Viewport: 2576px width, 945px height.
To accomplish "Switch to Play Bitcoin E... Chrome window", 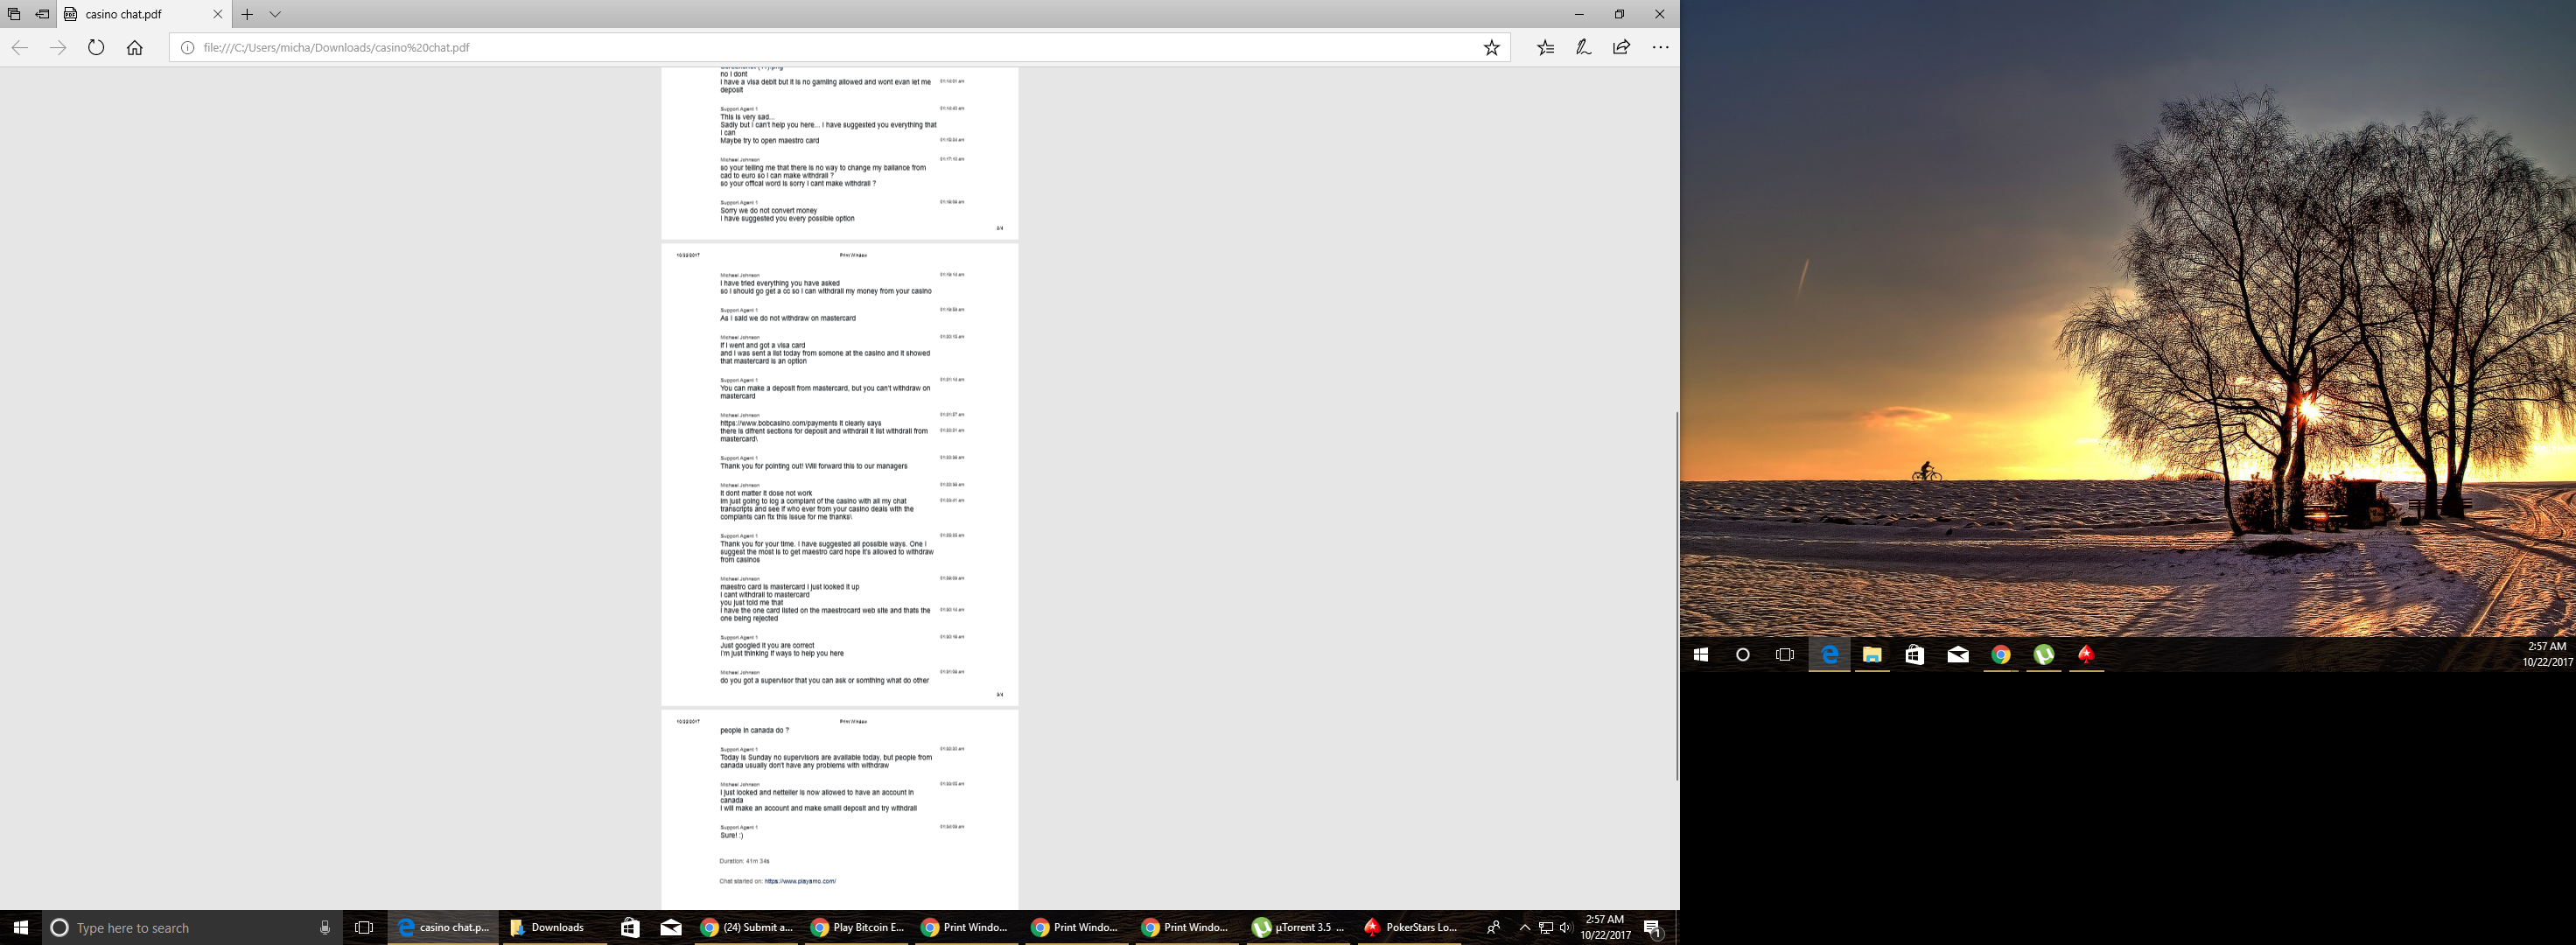I will click(857, 927).
